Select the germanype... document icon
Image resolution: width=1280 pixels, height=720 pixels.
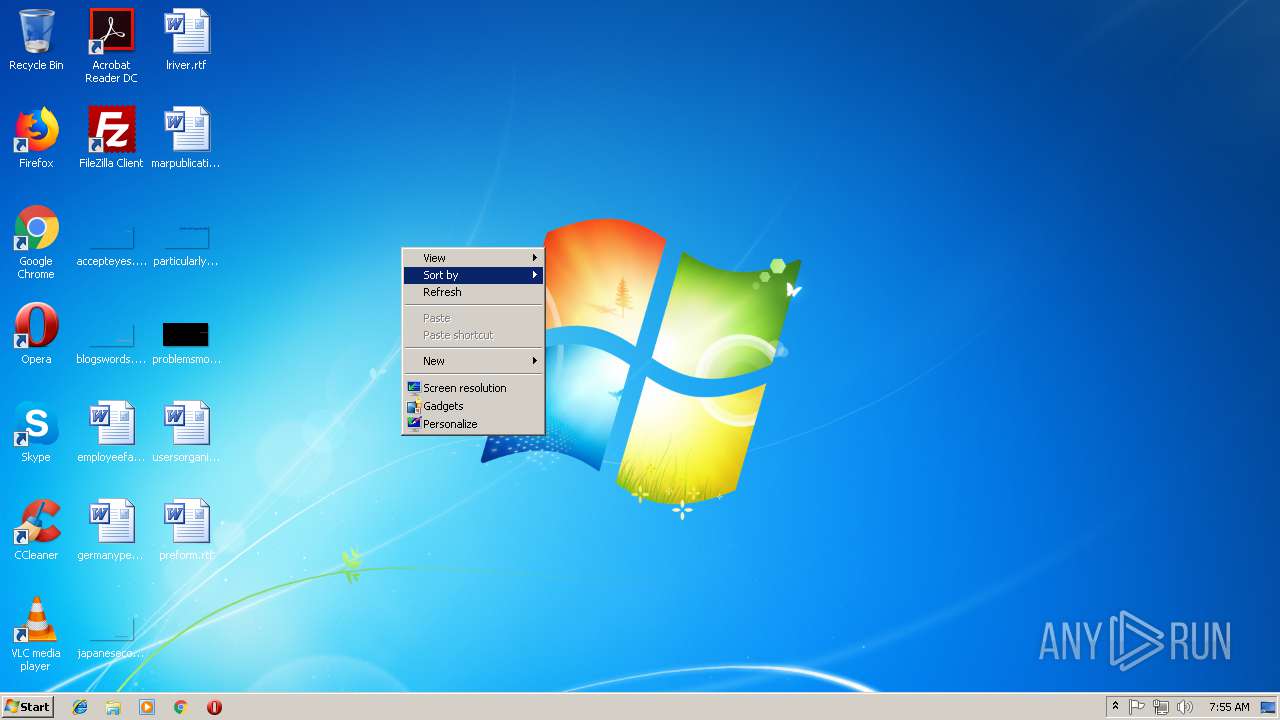pos(111,530)
